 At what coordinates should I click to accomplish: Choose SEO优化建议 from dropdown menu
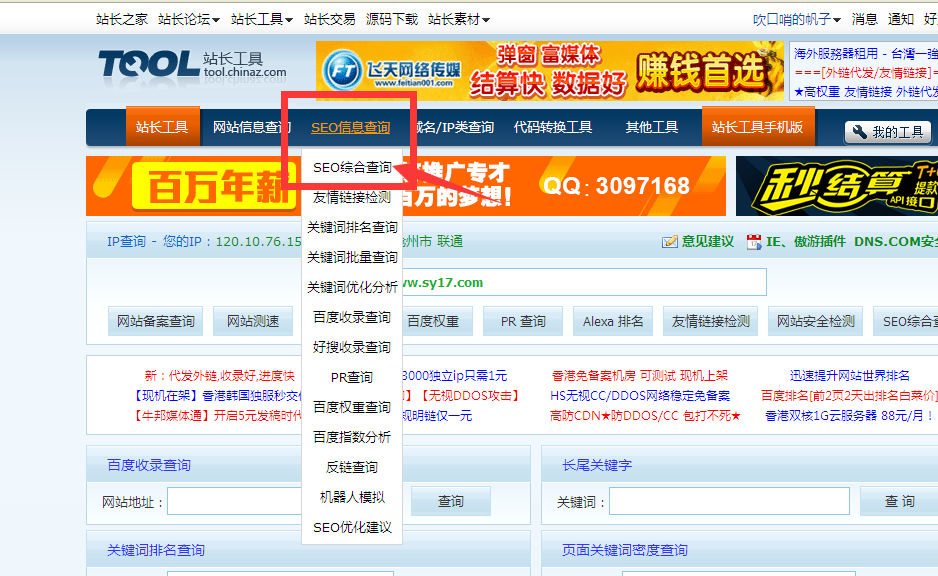click(352, 528)
